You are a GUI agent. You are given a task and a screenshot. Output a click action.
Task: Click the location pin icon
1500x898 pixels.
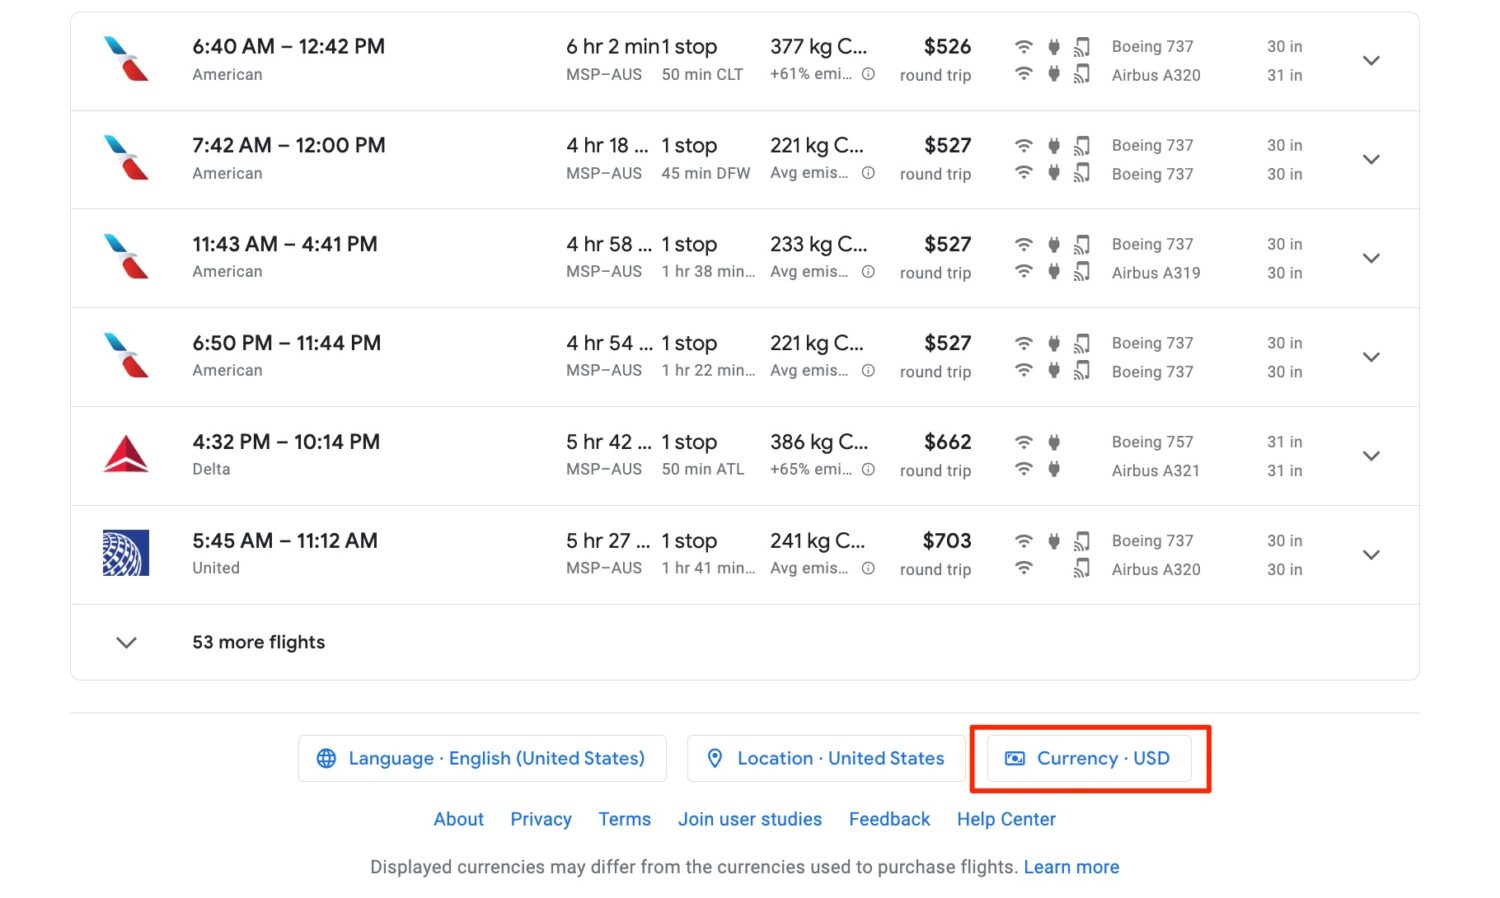pos(715,759)
